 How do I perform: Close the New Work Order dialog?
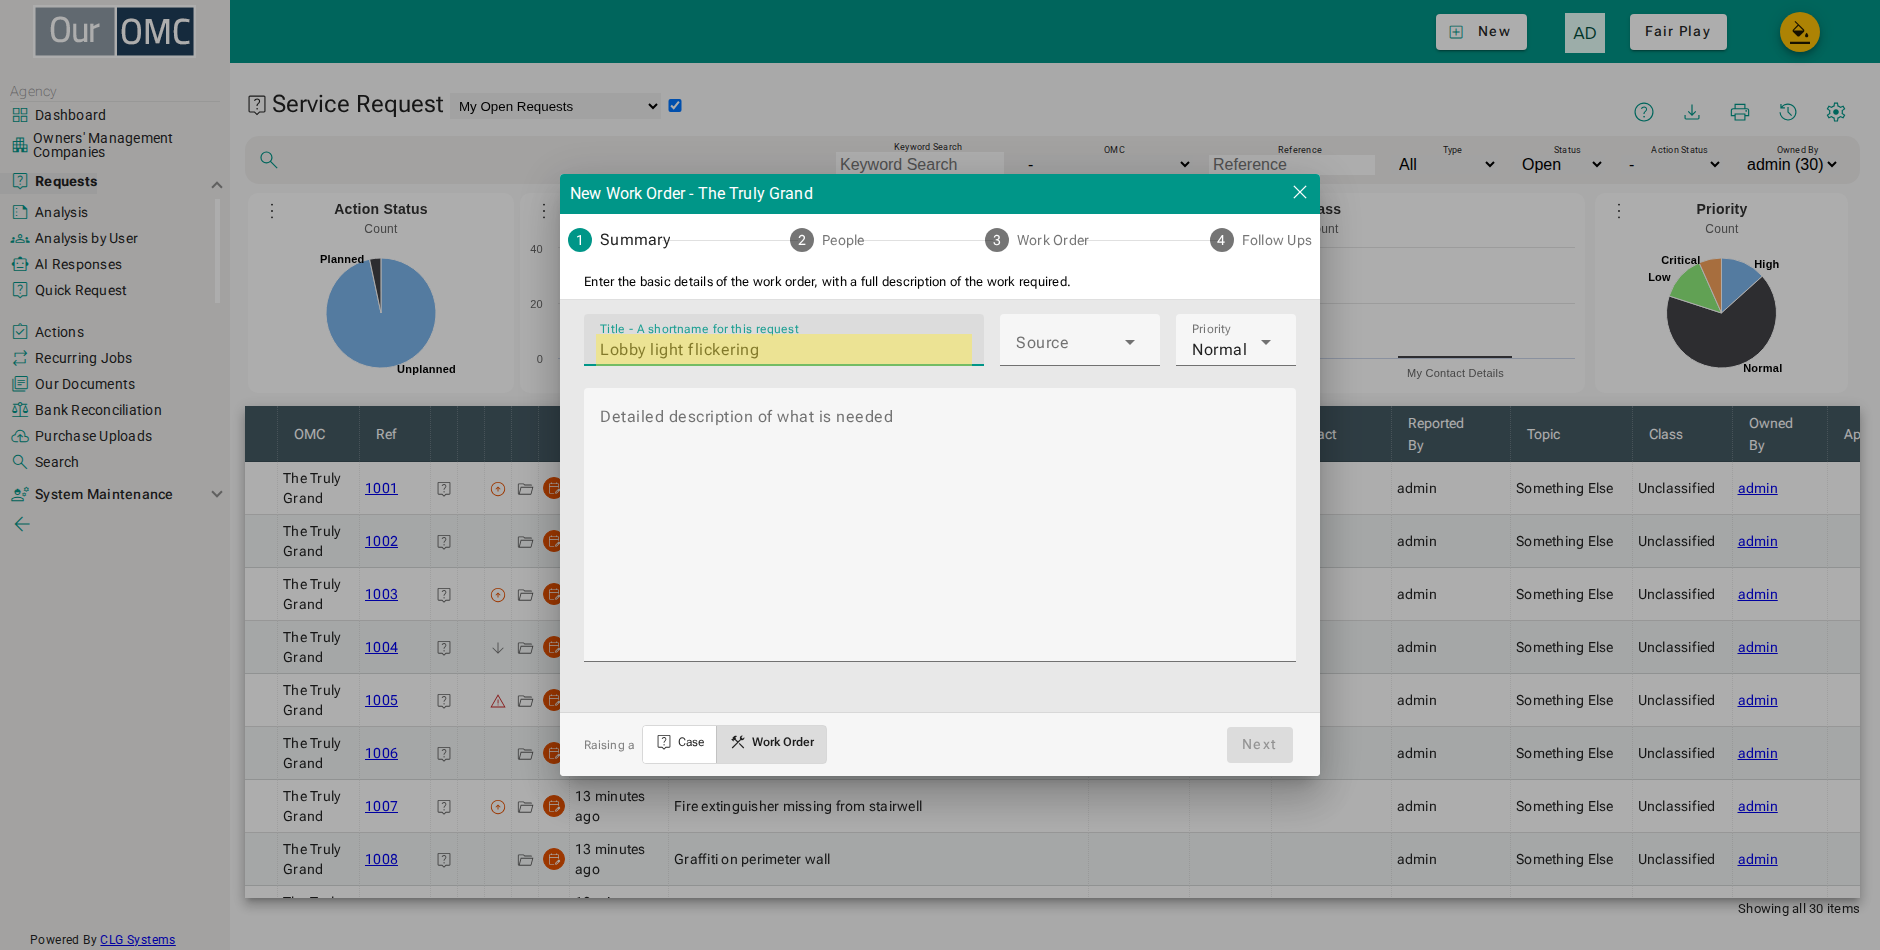1300,192
